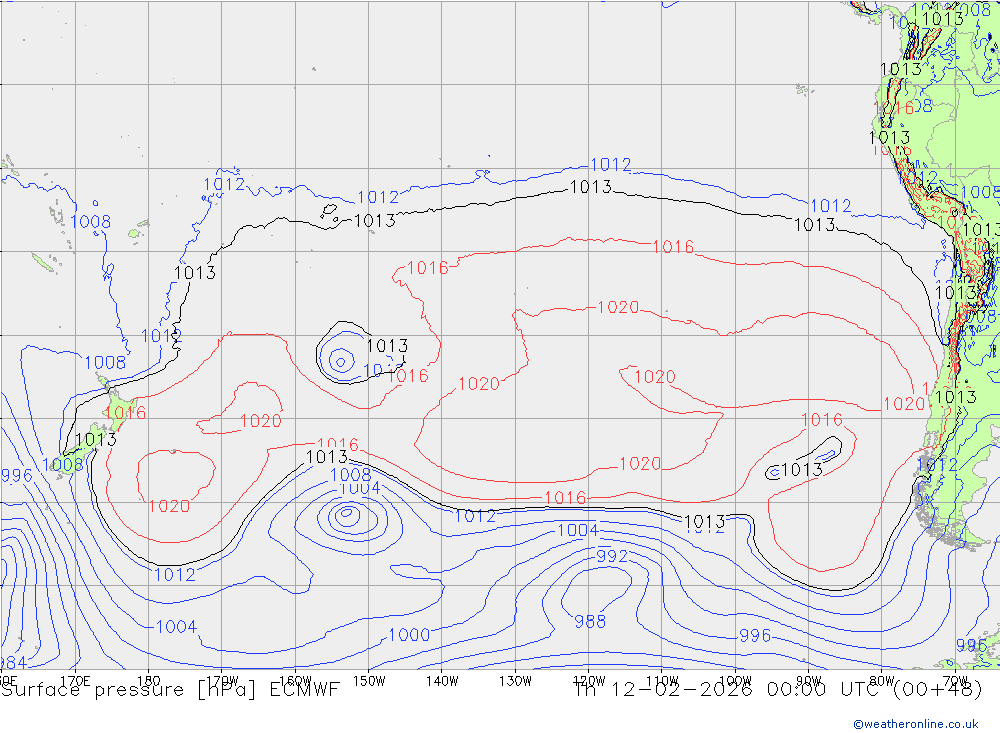Click the 1013 label beside New Zealand's South Island

96,439
